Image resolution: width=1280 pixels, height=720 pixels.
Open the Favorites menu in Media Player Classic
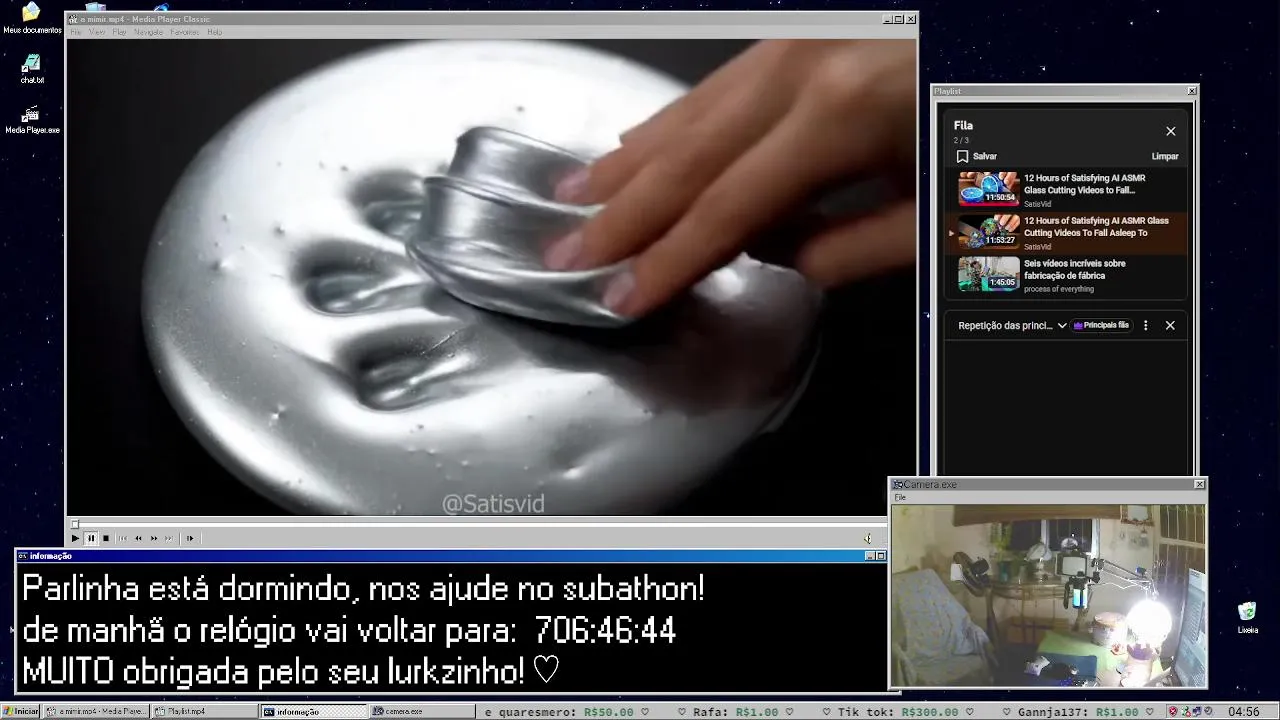click(x=185, y=32)
